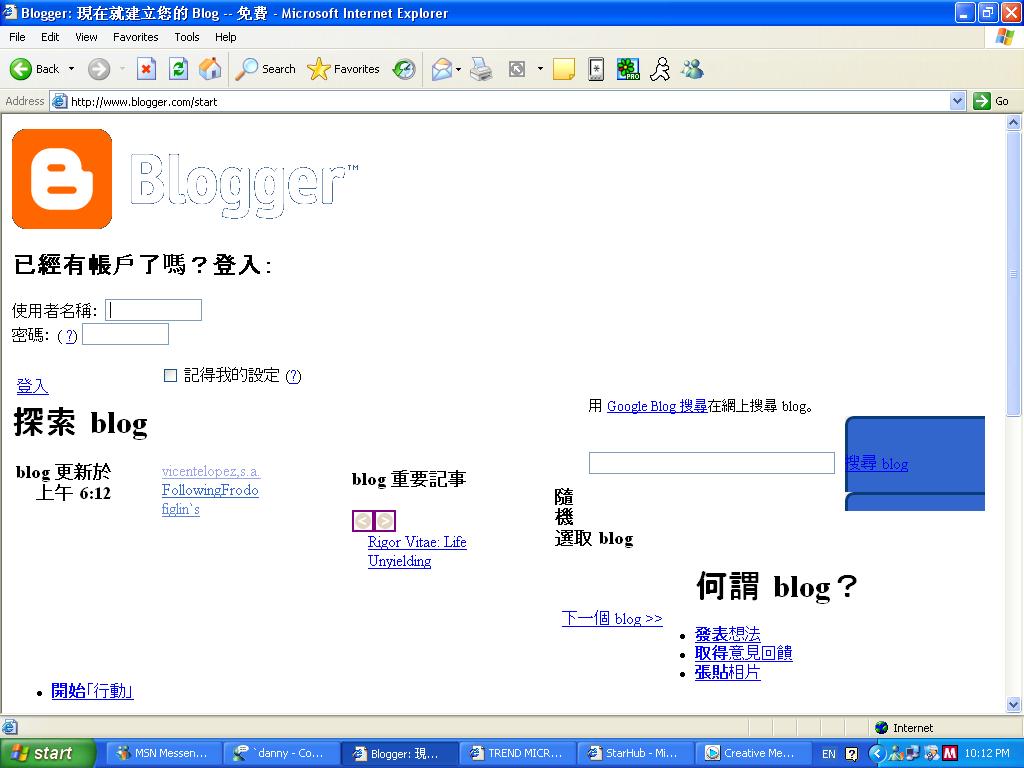Click the 密碼 password field
1024x768 pixels.
pos(125,334)
